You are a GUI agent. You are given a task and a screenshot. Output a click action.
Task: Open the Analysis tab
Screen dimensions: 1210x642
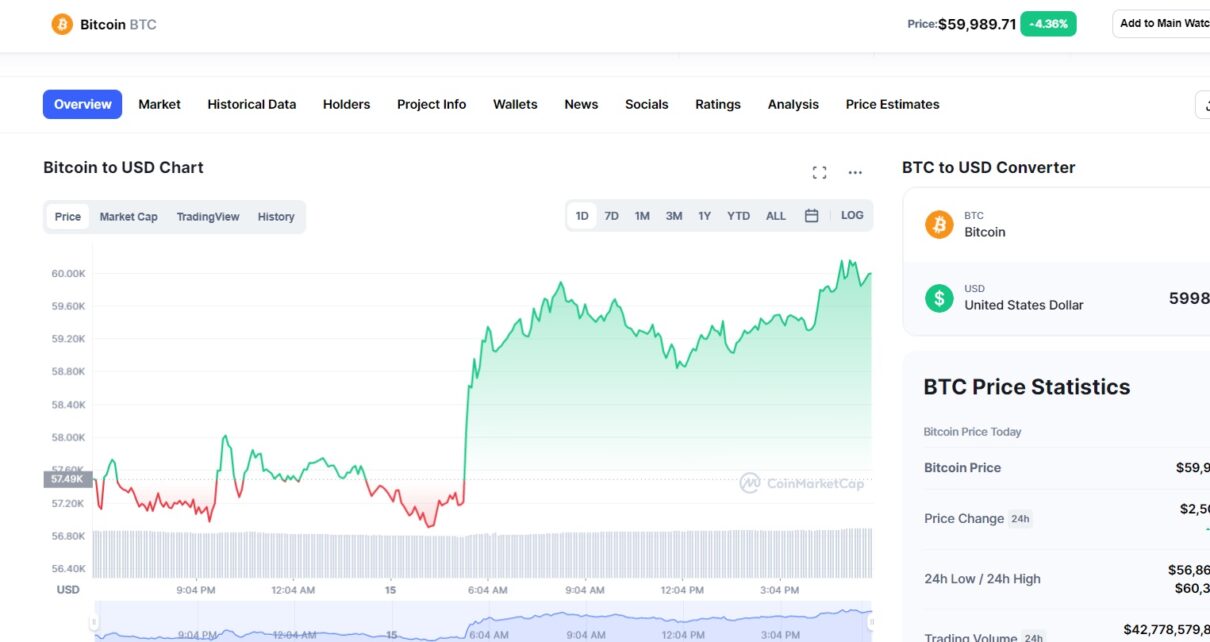[793, 104]
